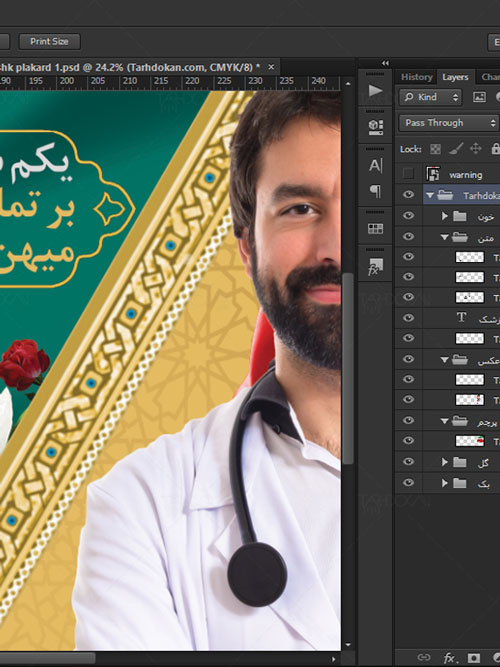Click the open folder icon of متن group
Screen dimensions: 500x667
[x=460, y=237]
